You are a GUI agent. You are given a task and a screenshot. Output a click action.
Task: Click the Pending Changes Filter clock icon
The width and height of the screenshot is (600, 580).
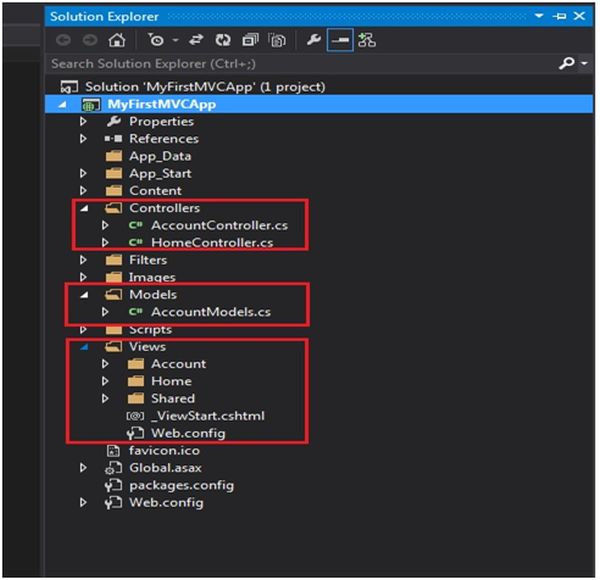pos(156,40)
